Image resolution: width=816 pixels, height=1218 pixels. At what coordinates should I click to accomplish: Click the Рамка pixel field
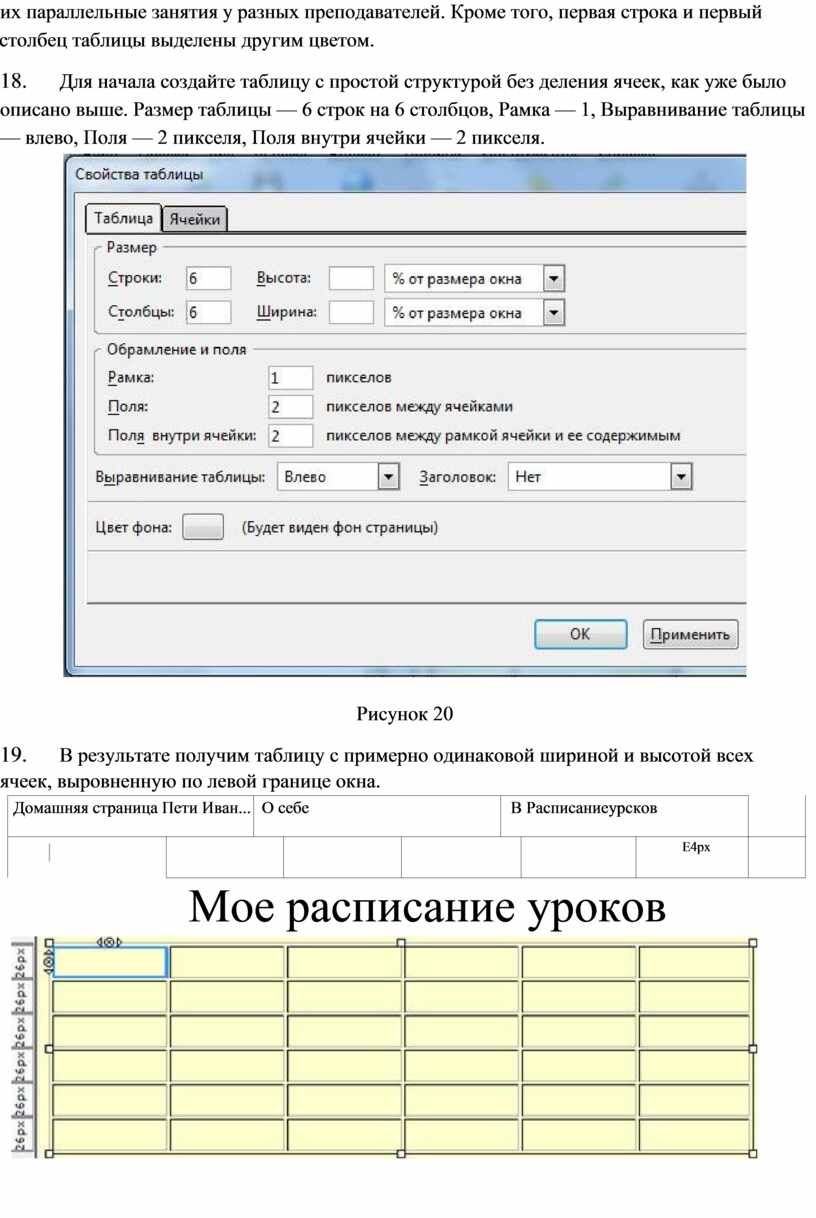point(290,378)
